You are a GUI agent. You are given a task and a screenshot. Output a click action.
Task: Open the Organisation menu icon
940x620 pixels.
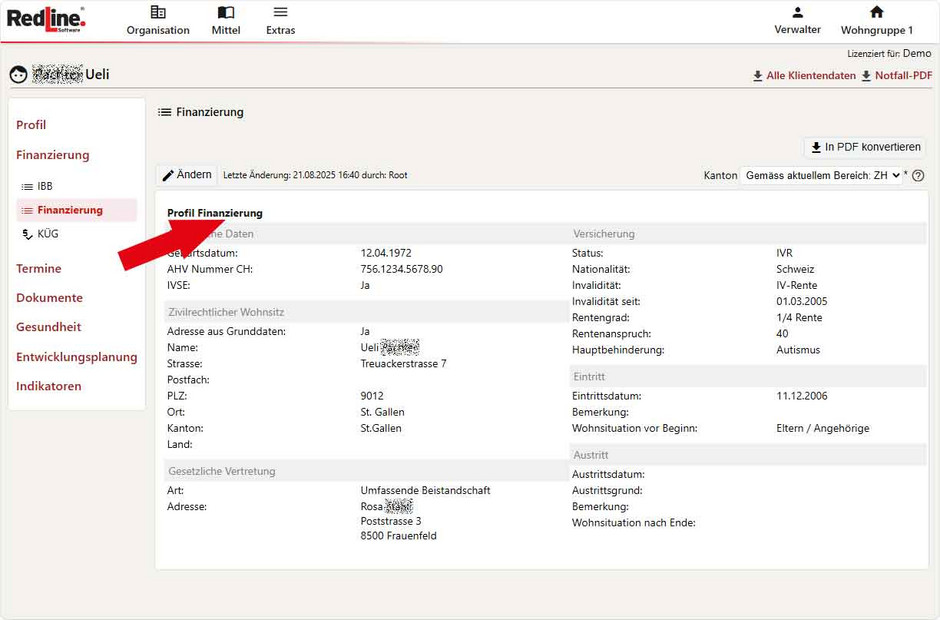click(x=158, y=13)
